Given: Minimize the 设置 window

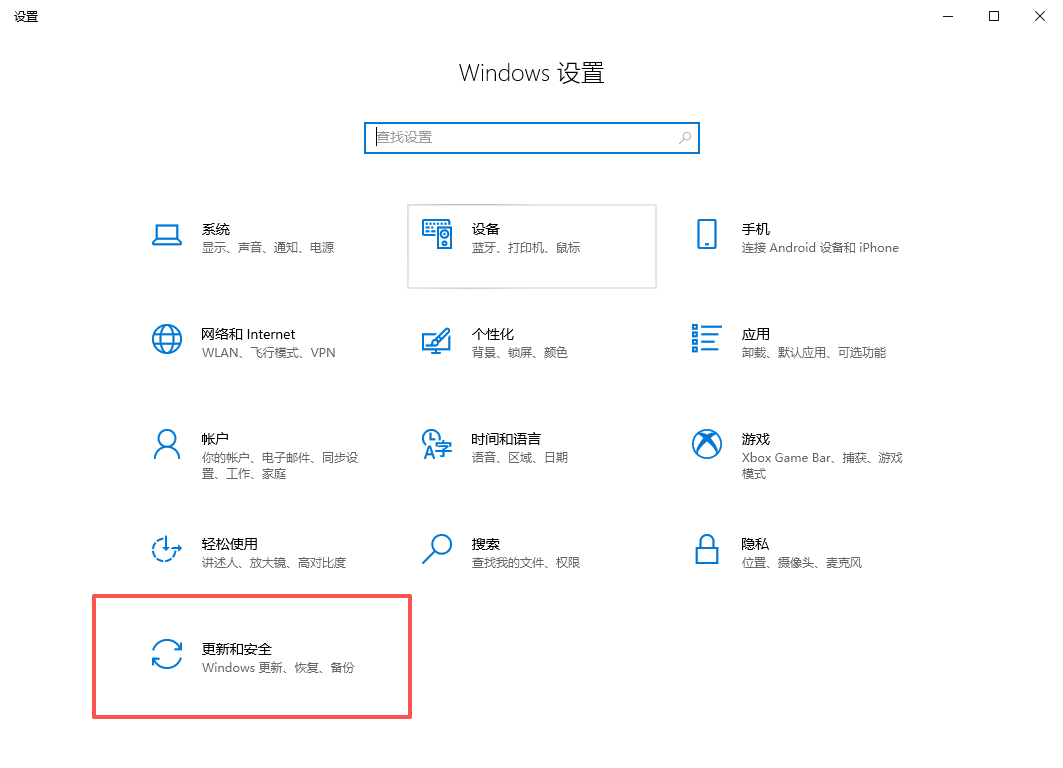Looking at the screenshot, I should 948,16.
